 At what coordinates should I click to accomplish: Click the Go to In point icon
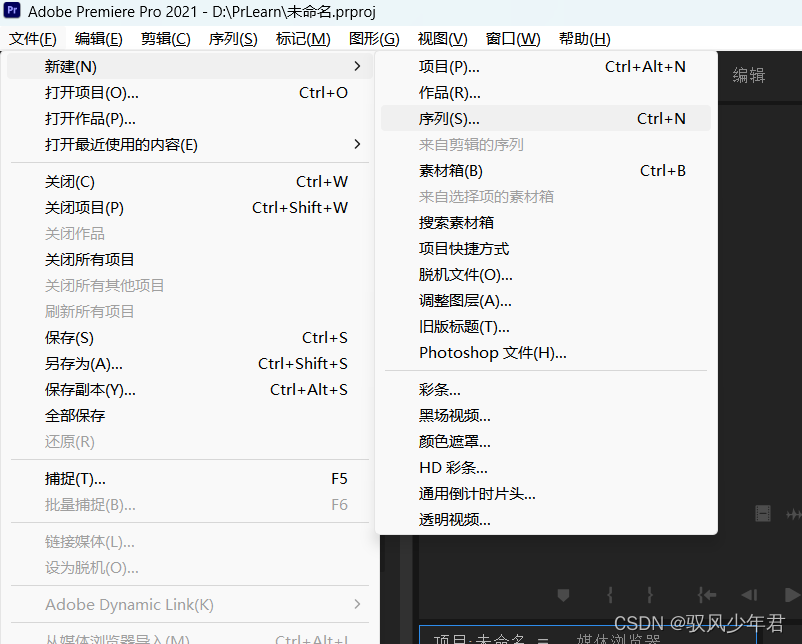pos(706,595)
